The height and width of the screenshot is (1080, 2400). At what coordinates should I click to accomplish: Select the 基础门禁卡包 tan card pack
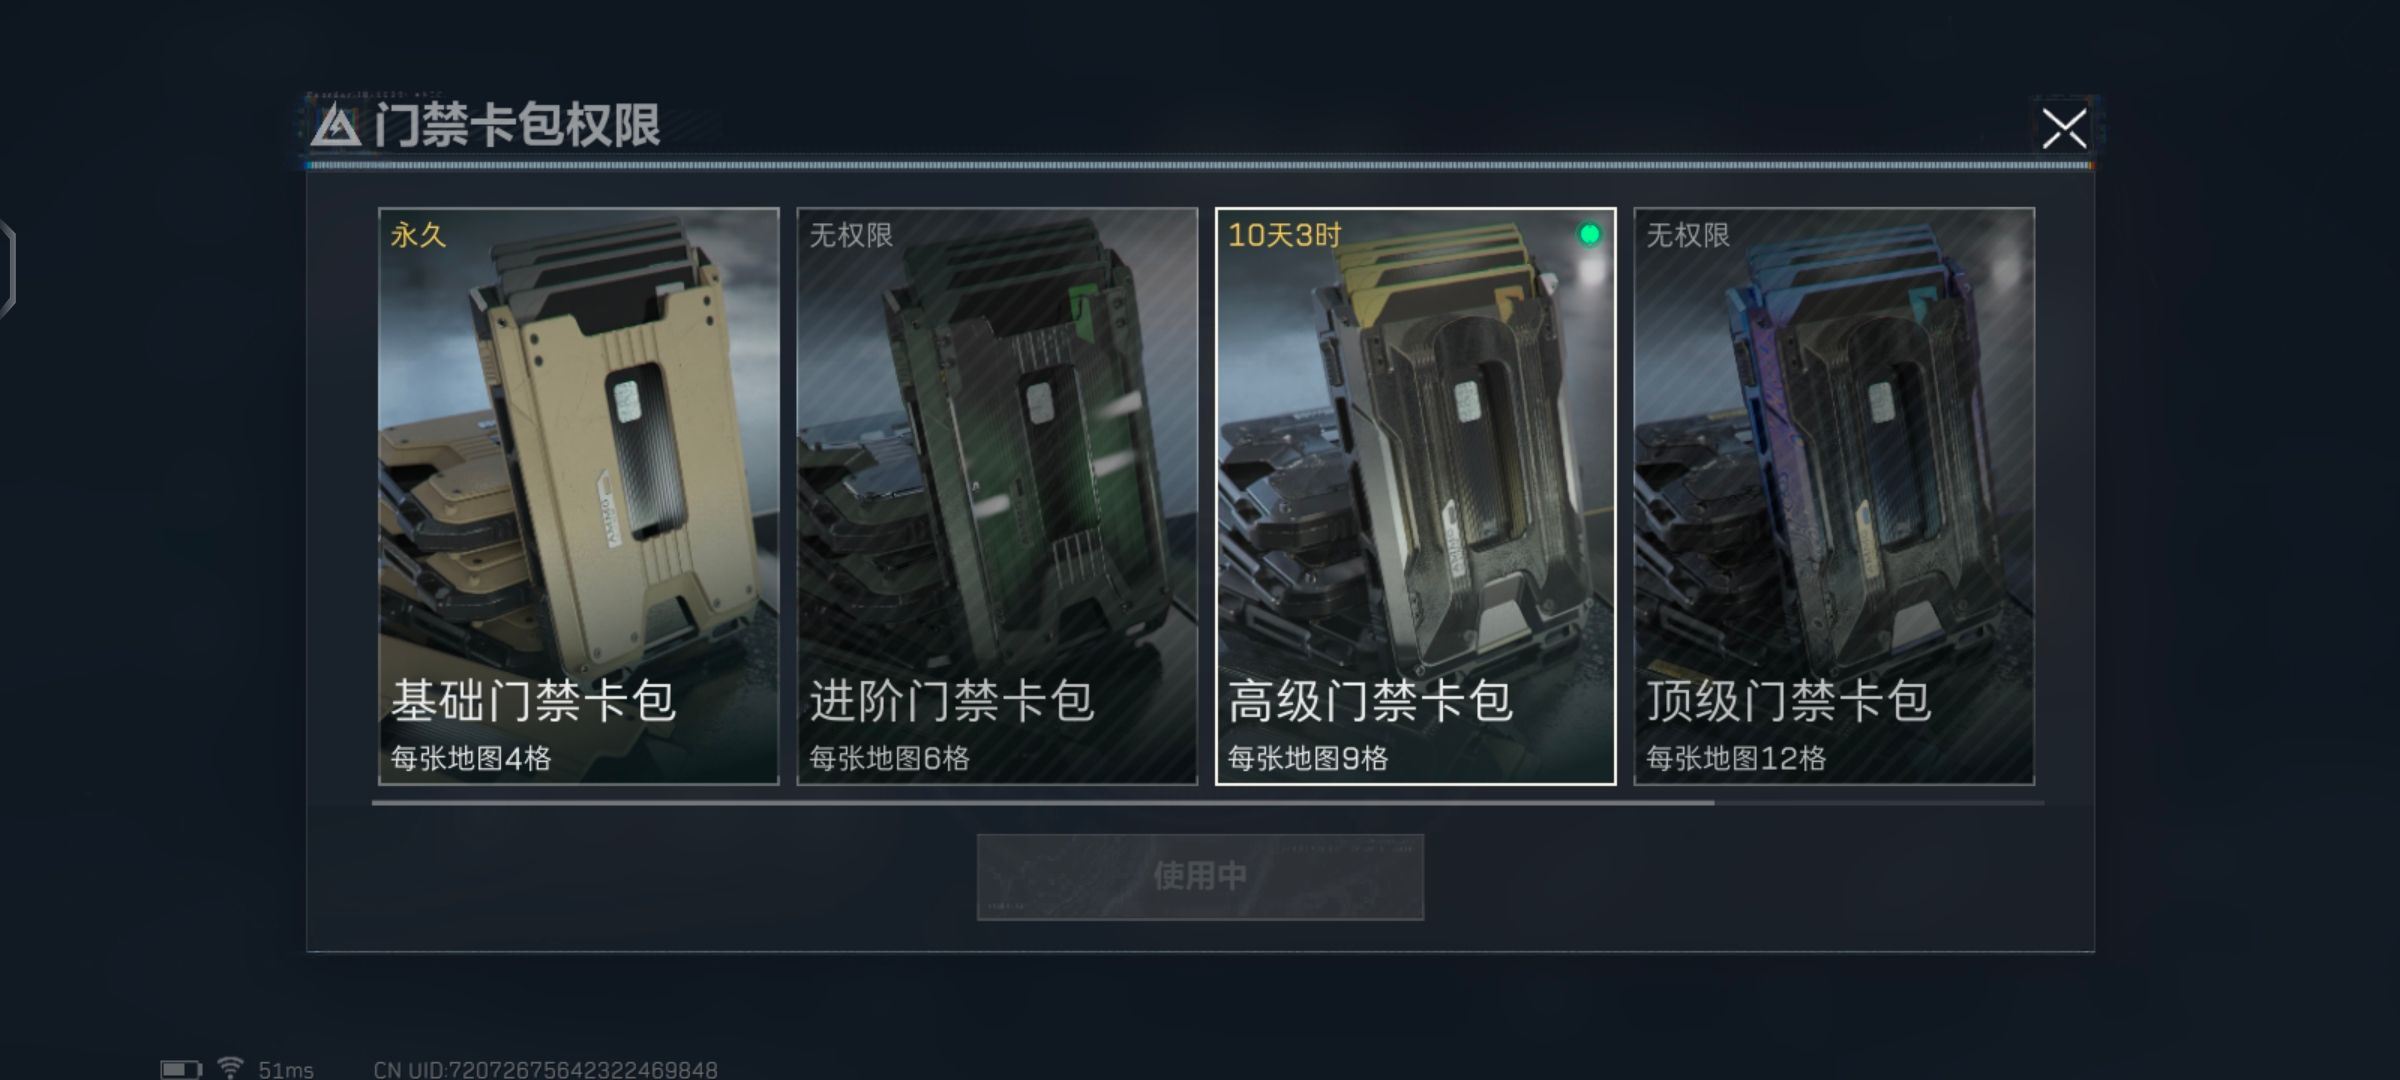pyautogui.click(x=578, y=496)
